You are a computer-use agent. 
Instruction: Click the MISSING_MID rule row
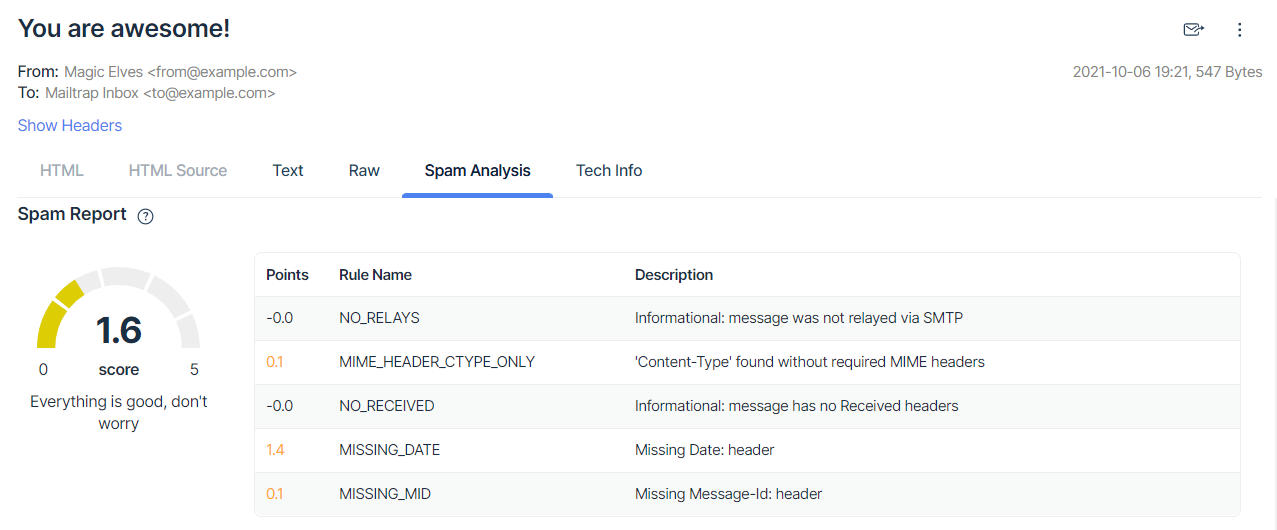385,494
